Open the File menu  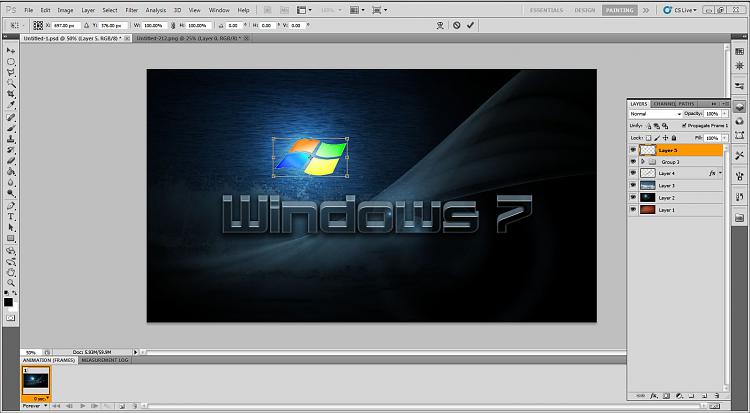[x=29, y=10]
